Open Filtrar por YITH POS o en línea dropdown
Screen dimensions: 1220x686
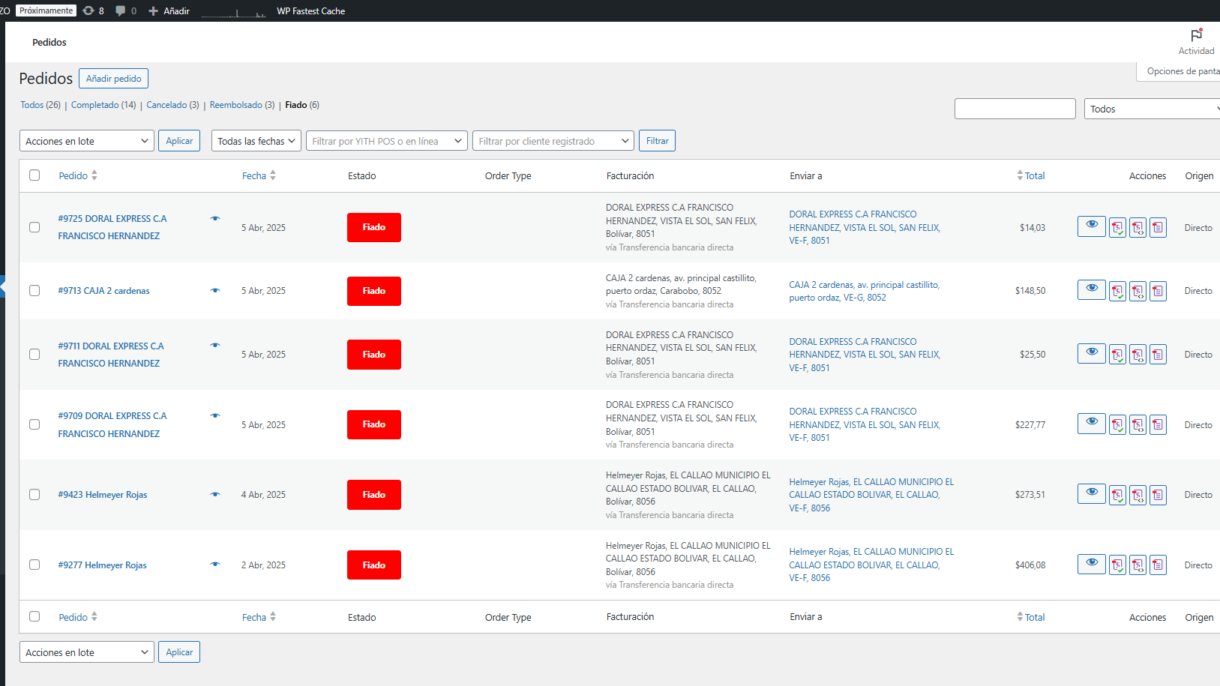click(x=387, y=141)
